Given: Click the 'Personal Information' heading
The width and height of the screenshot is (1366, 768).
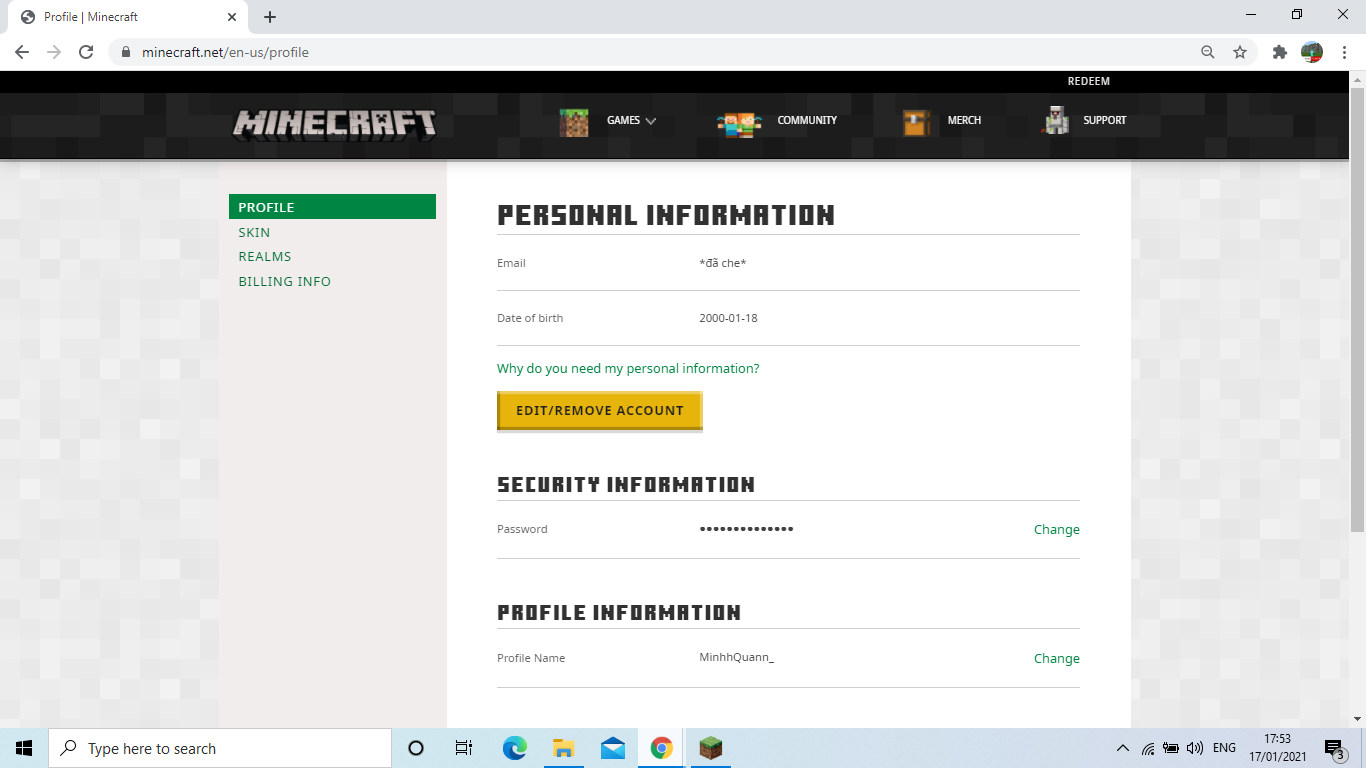Looking at the screenshot, I should click(666, 215).
